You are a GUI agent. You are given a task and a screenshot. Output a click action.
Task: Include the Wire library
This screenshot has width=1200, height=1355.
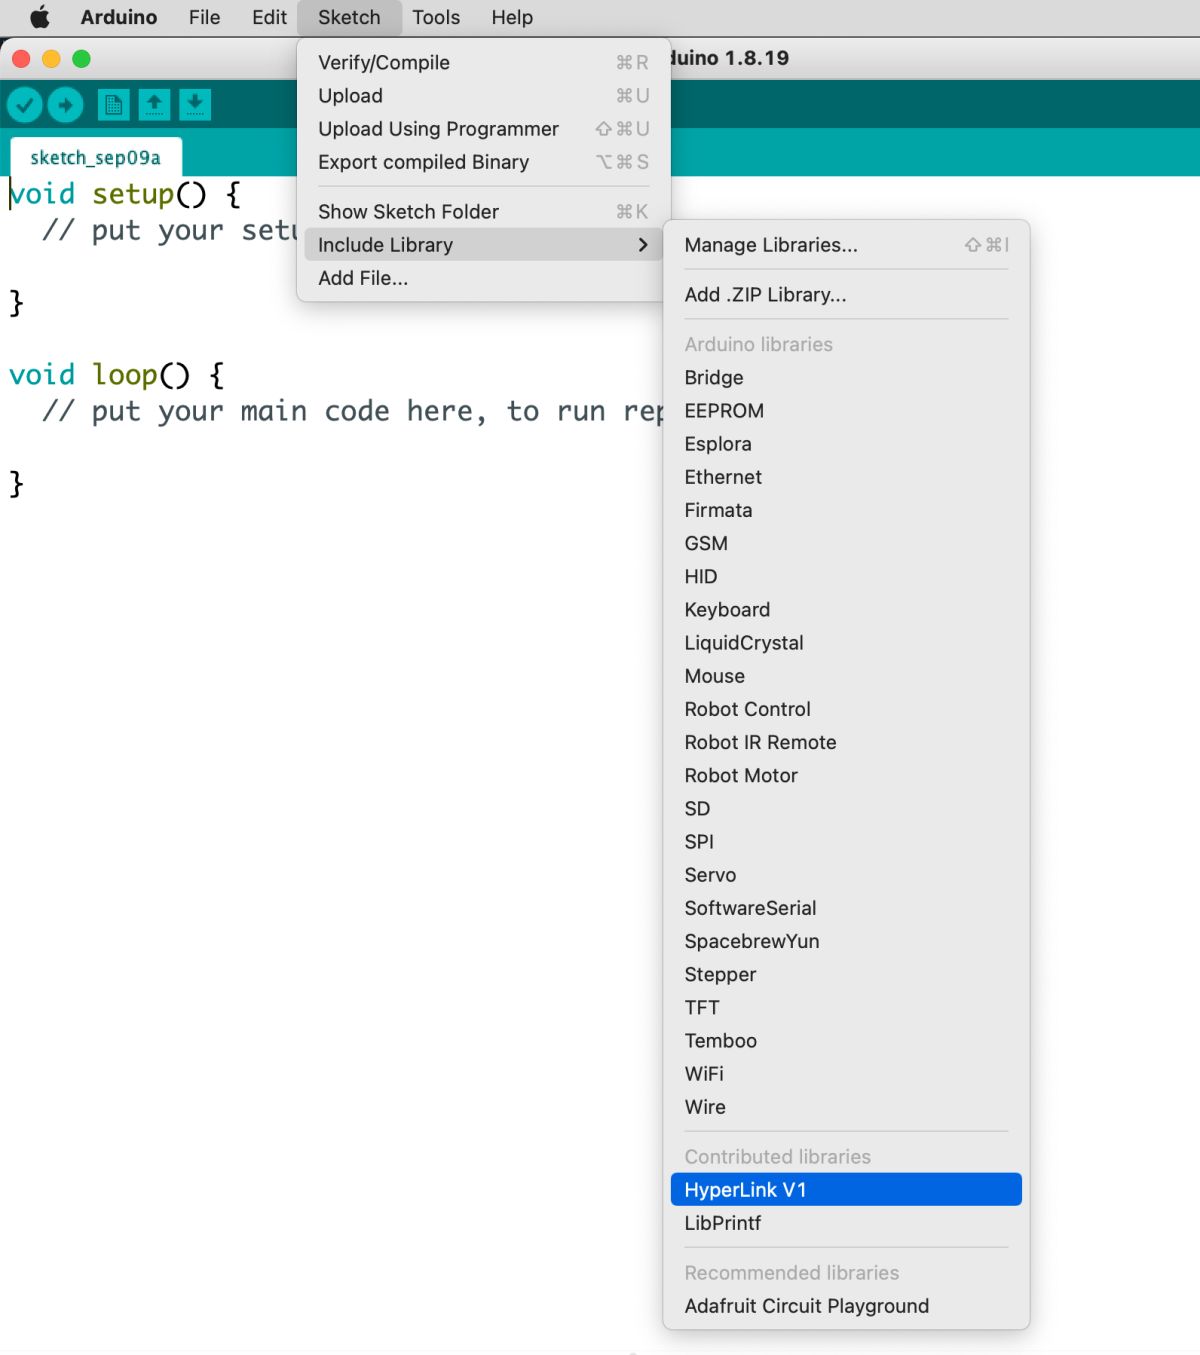tap(846, 1106)
